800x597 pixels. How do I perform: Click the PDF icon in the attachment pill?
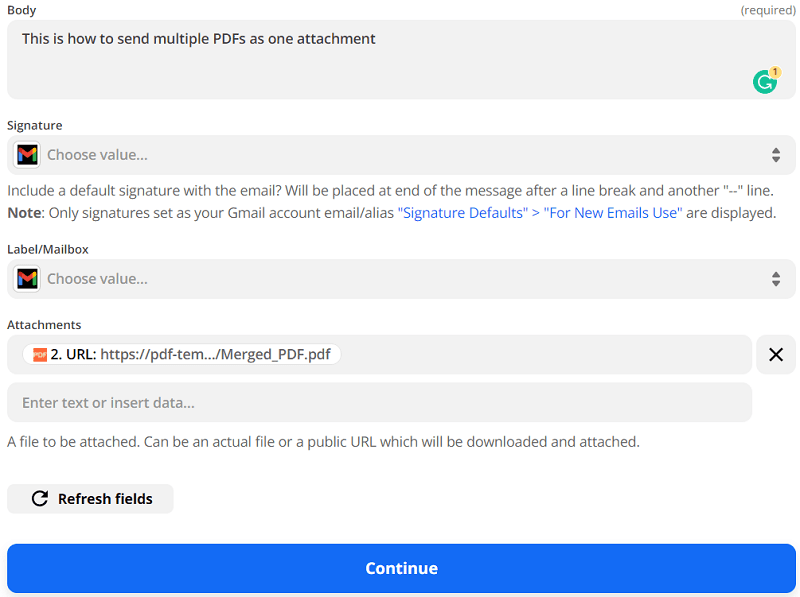[40, 355]
